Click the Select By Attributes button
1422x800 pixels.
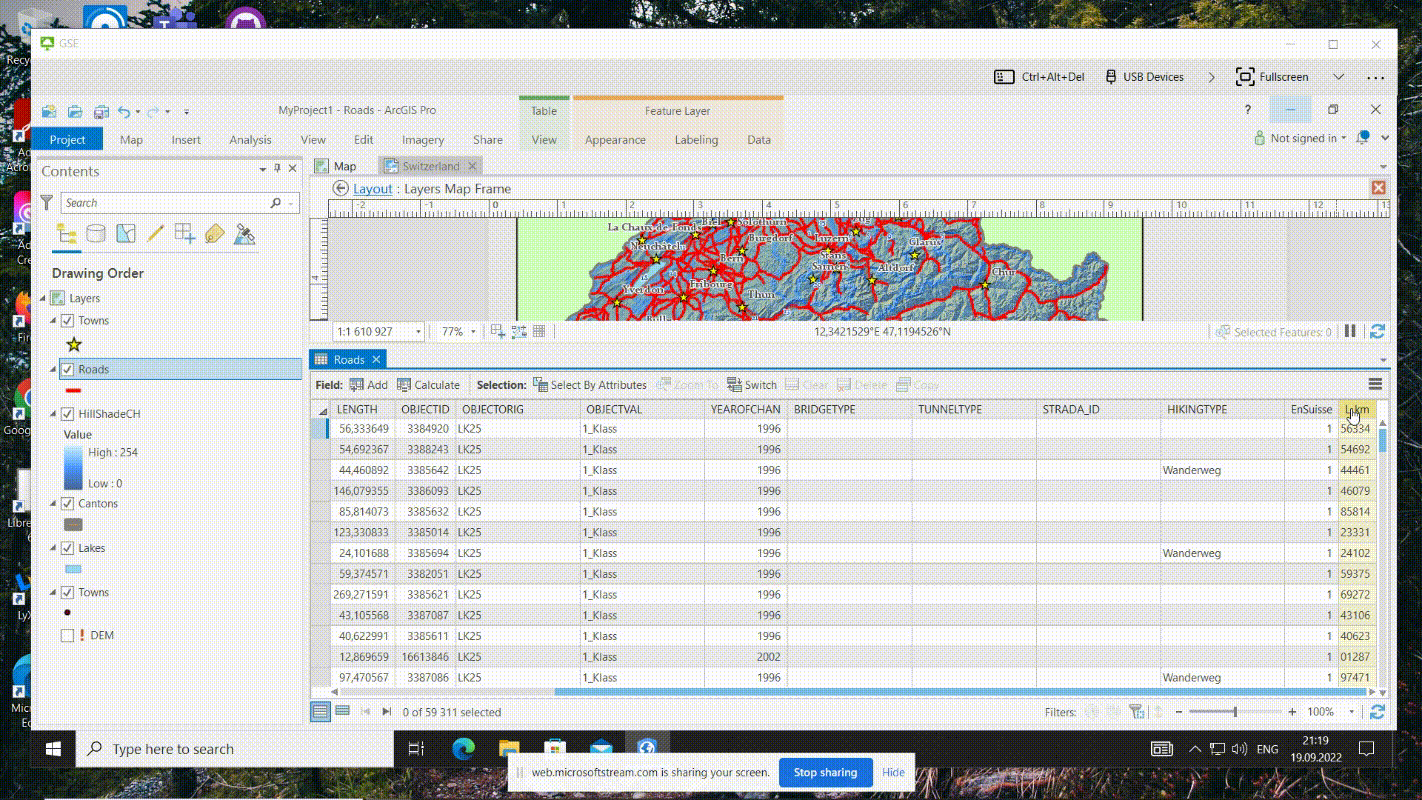590,385
